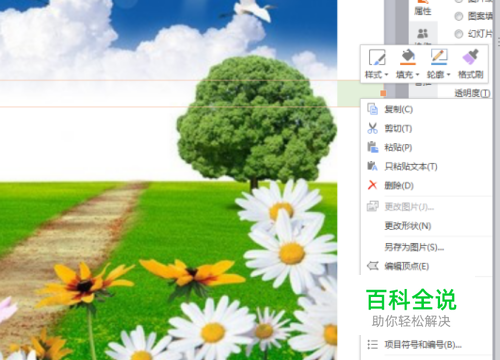Expand the 填充 fill dropdown arrow

[417, 75]
